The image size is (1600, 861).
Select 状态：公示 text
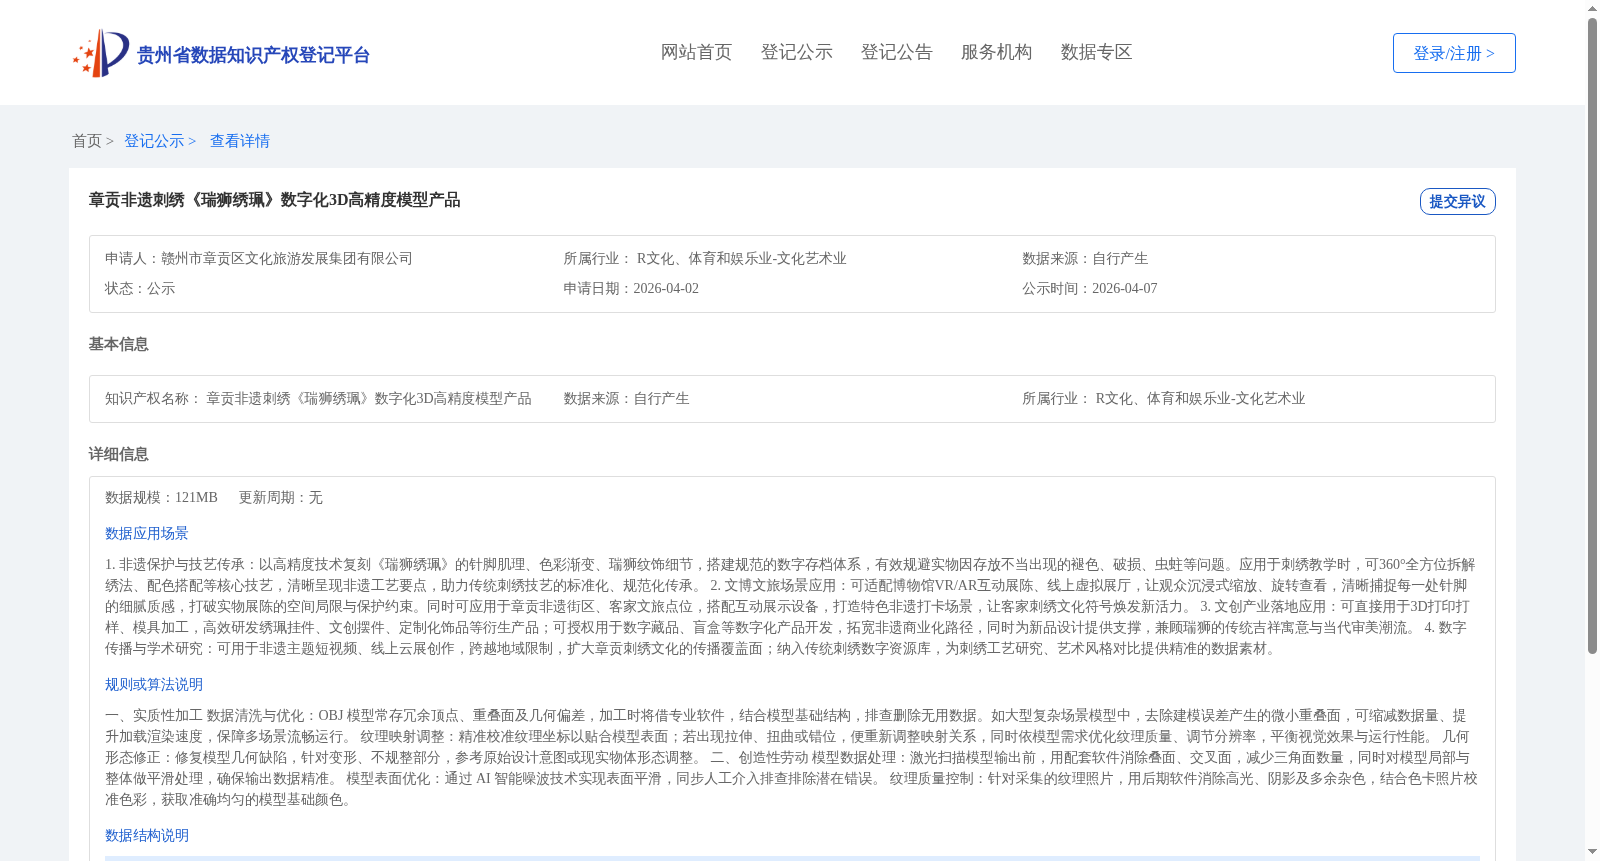[x=140, y=288]
